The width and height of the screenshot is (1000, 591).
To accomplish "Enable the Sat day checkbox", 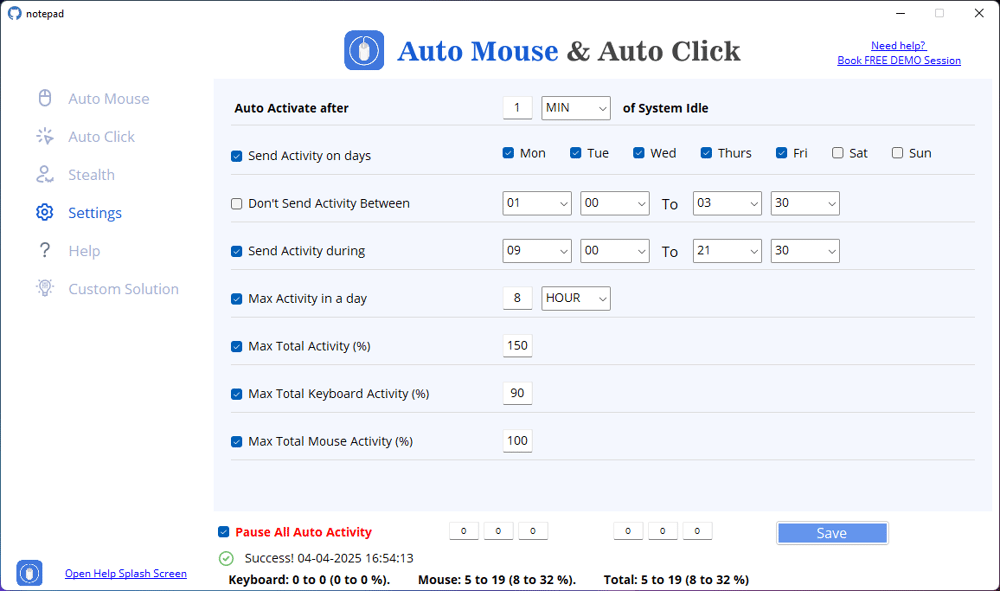I will 838,153.
